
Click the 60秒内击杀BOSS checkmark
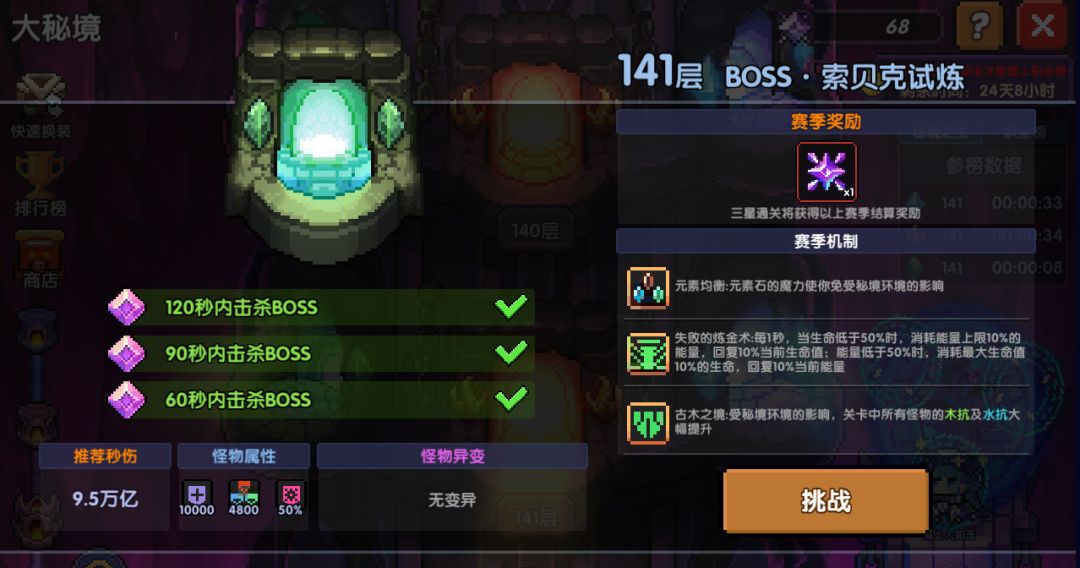point(511,399)
